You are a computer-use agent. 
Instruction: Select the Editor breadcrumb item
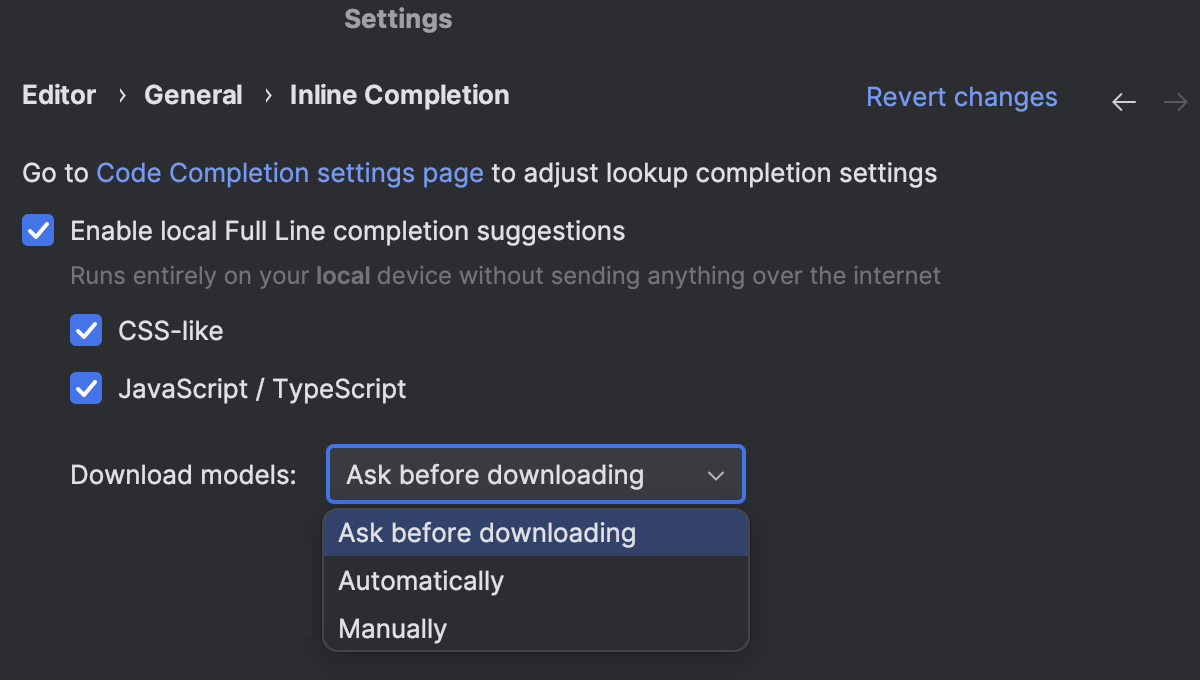coord(58,95)
